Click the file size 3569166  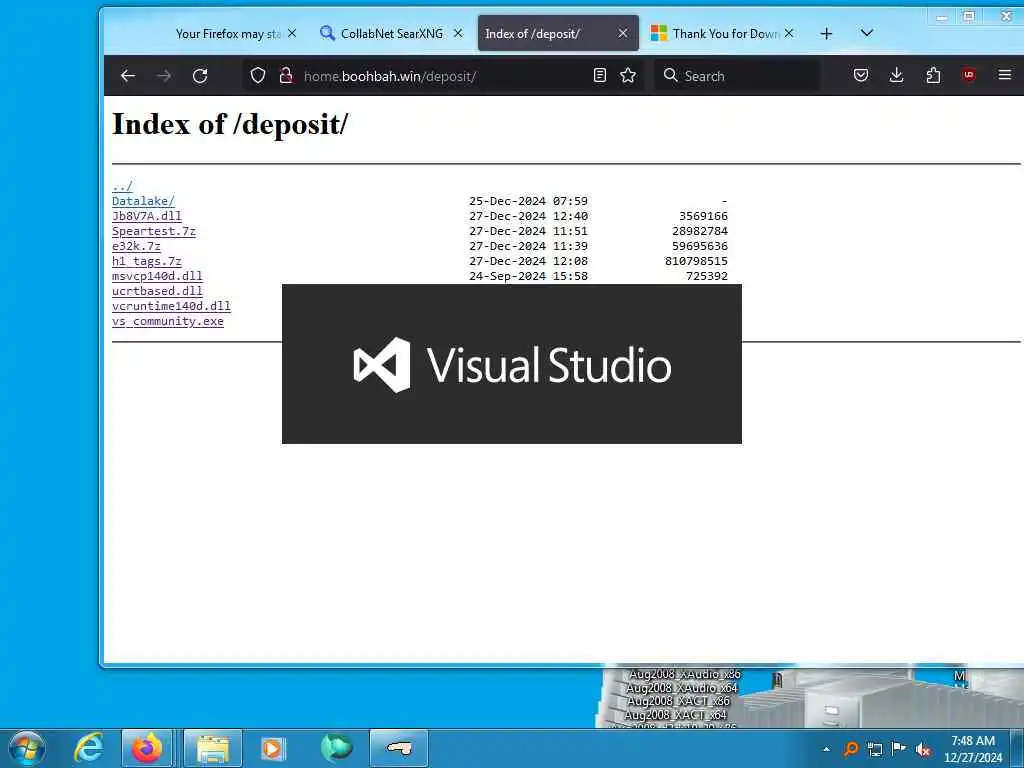coord(703,216)
